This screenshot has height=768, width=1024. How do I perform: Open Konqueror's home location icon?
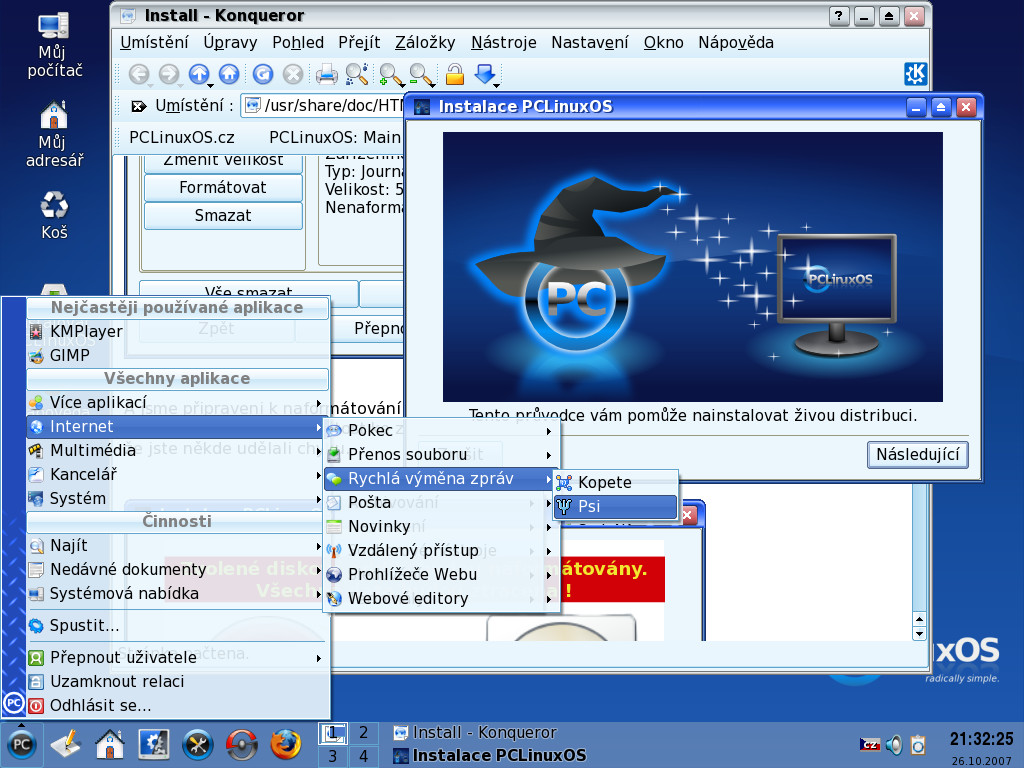(229, 74)
